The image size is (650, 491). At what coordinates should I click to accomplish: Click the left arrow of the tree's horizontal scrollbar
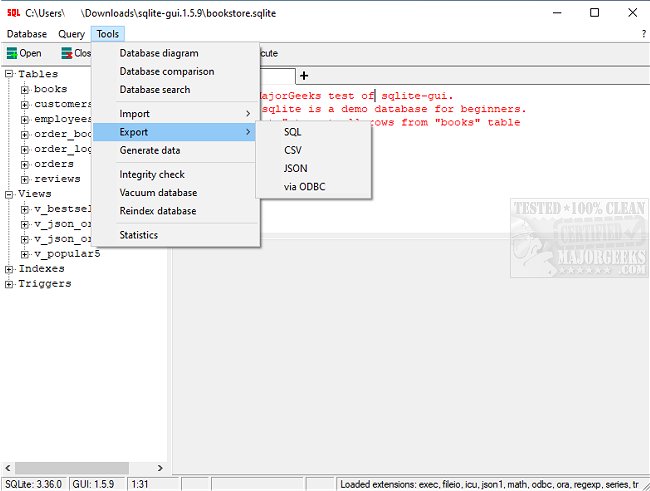[x=8, y=468]
